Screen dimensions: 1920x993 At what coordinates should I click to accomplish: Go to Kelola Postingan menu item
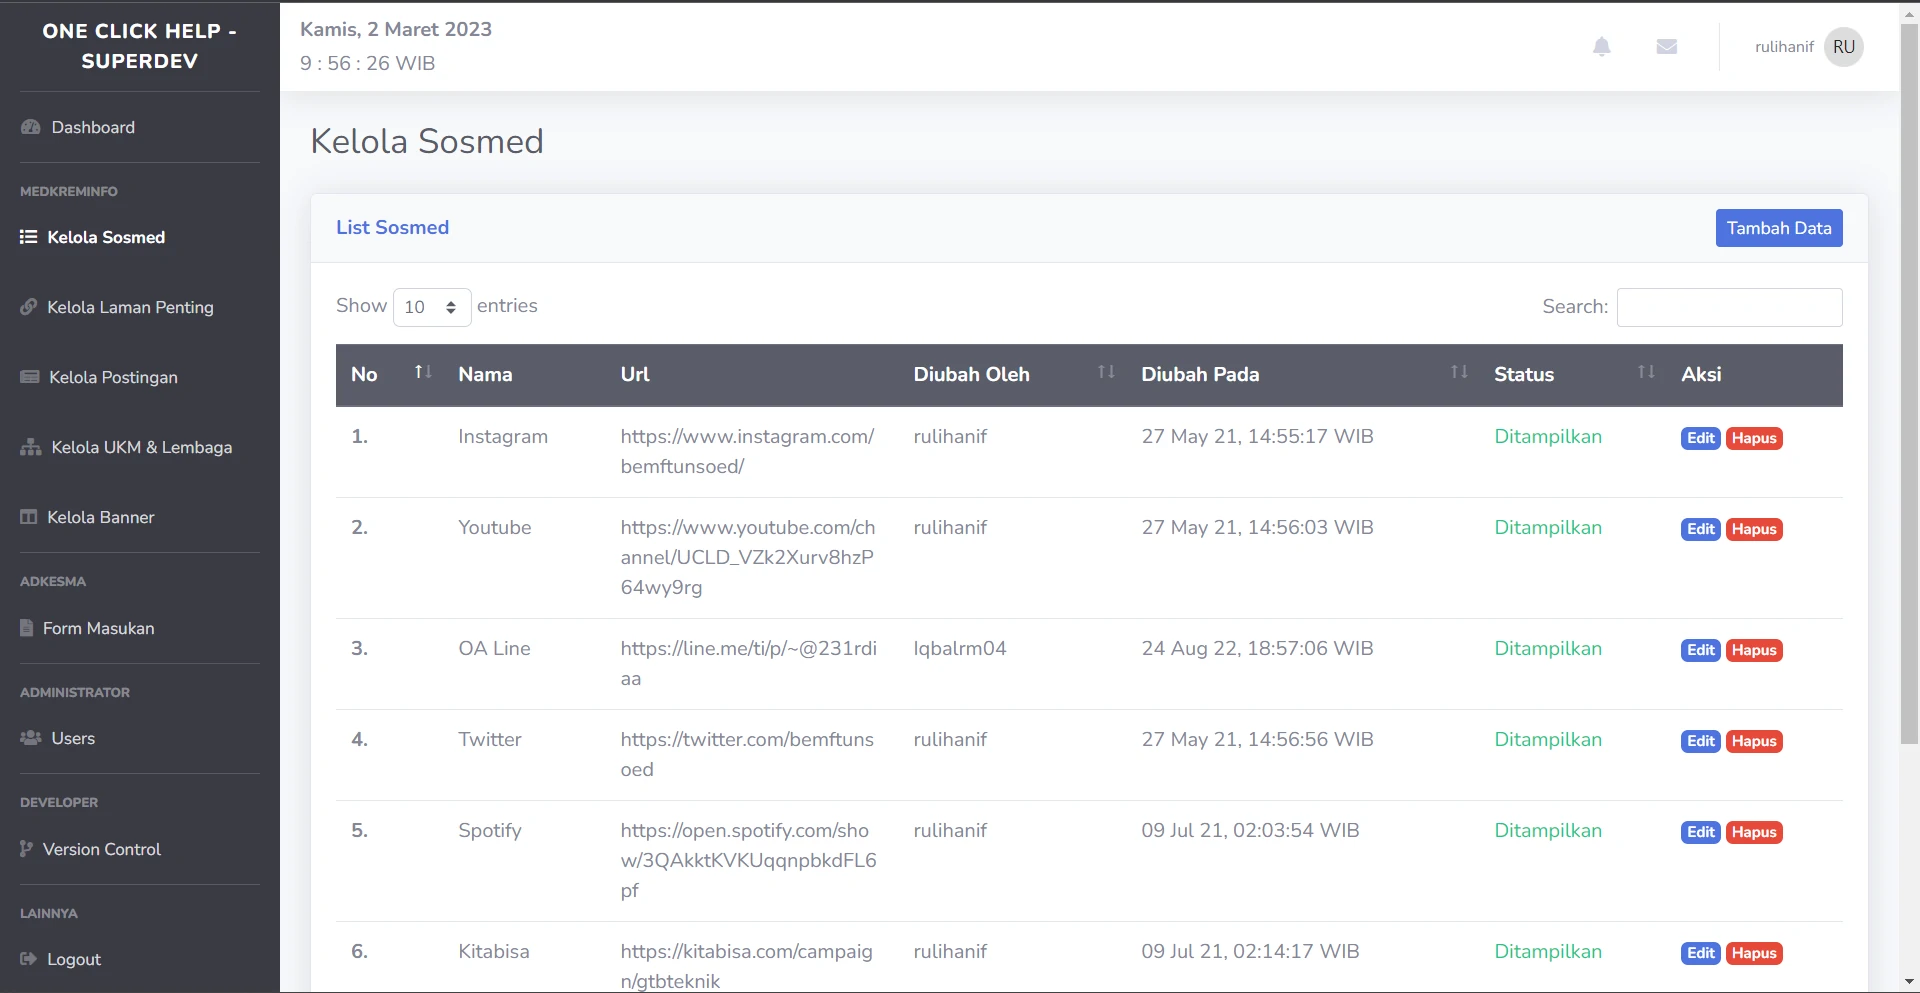pyautogui.click(x=113, y=377)
